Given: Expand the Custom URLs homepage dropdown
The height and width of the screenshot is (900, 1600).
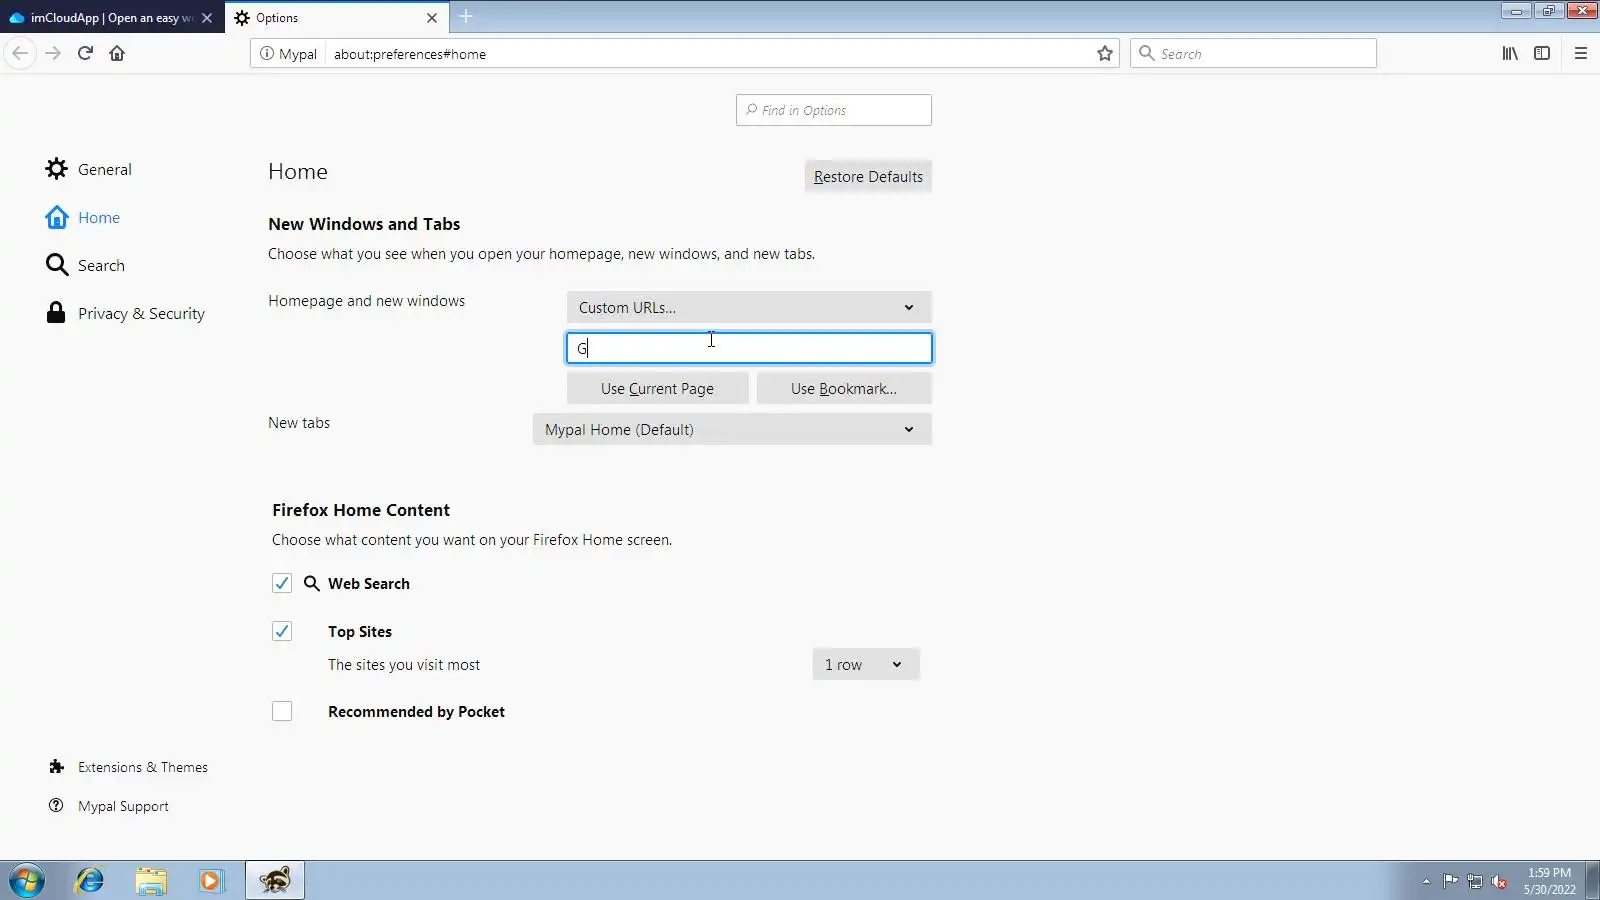Looking at the screenshot, I should [749, 307].
